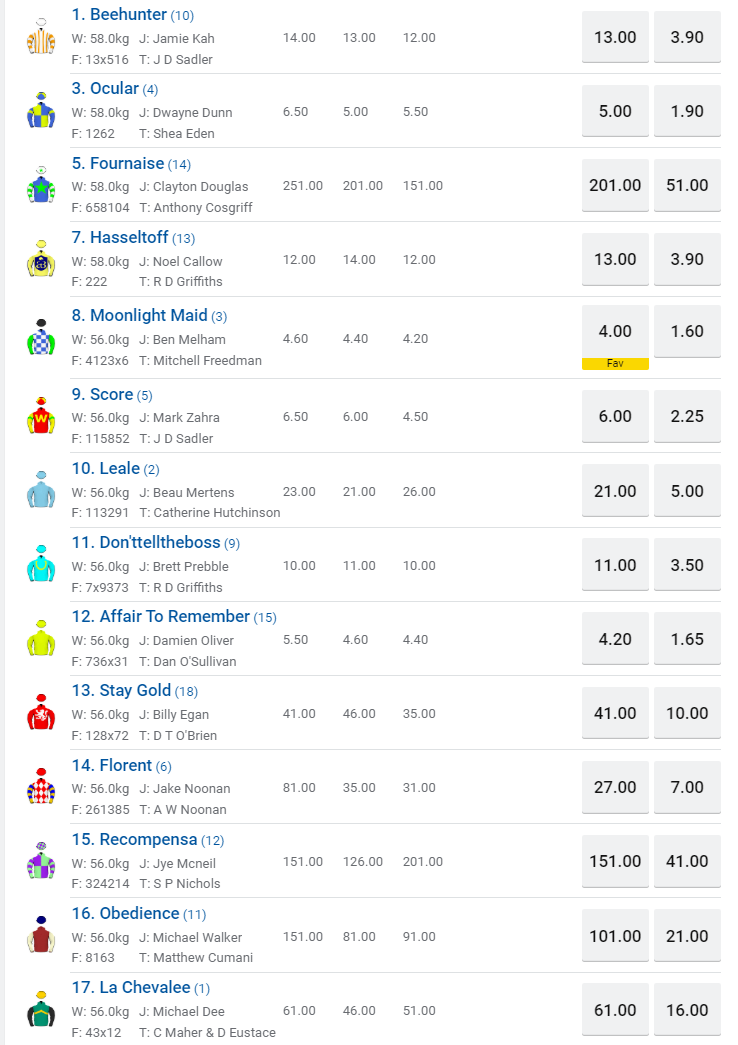Click Leale's light blue silks icon
This screenshot has width=738, height=1045.
coord(41,490)
